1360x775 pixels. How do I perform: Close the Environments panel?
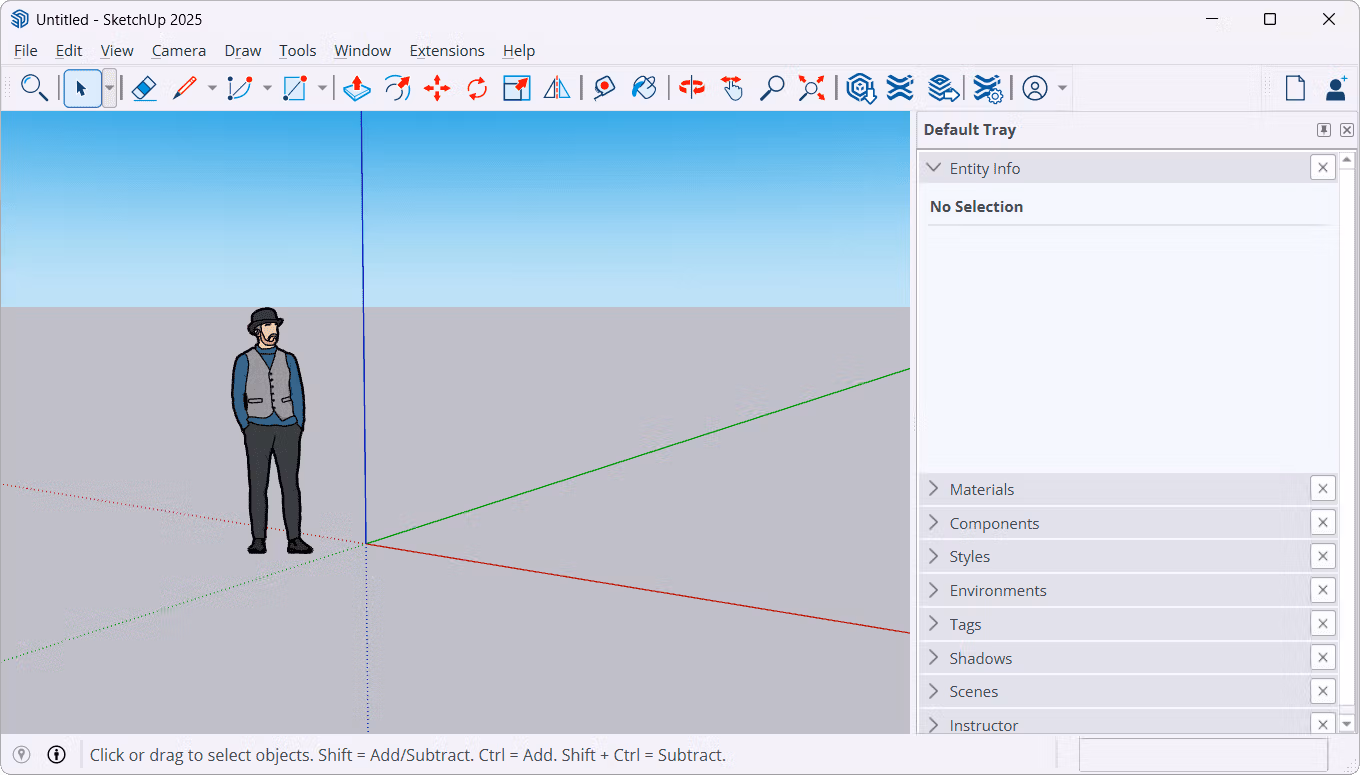(1323, 590)
